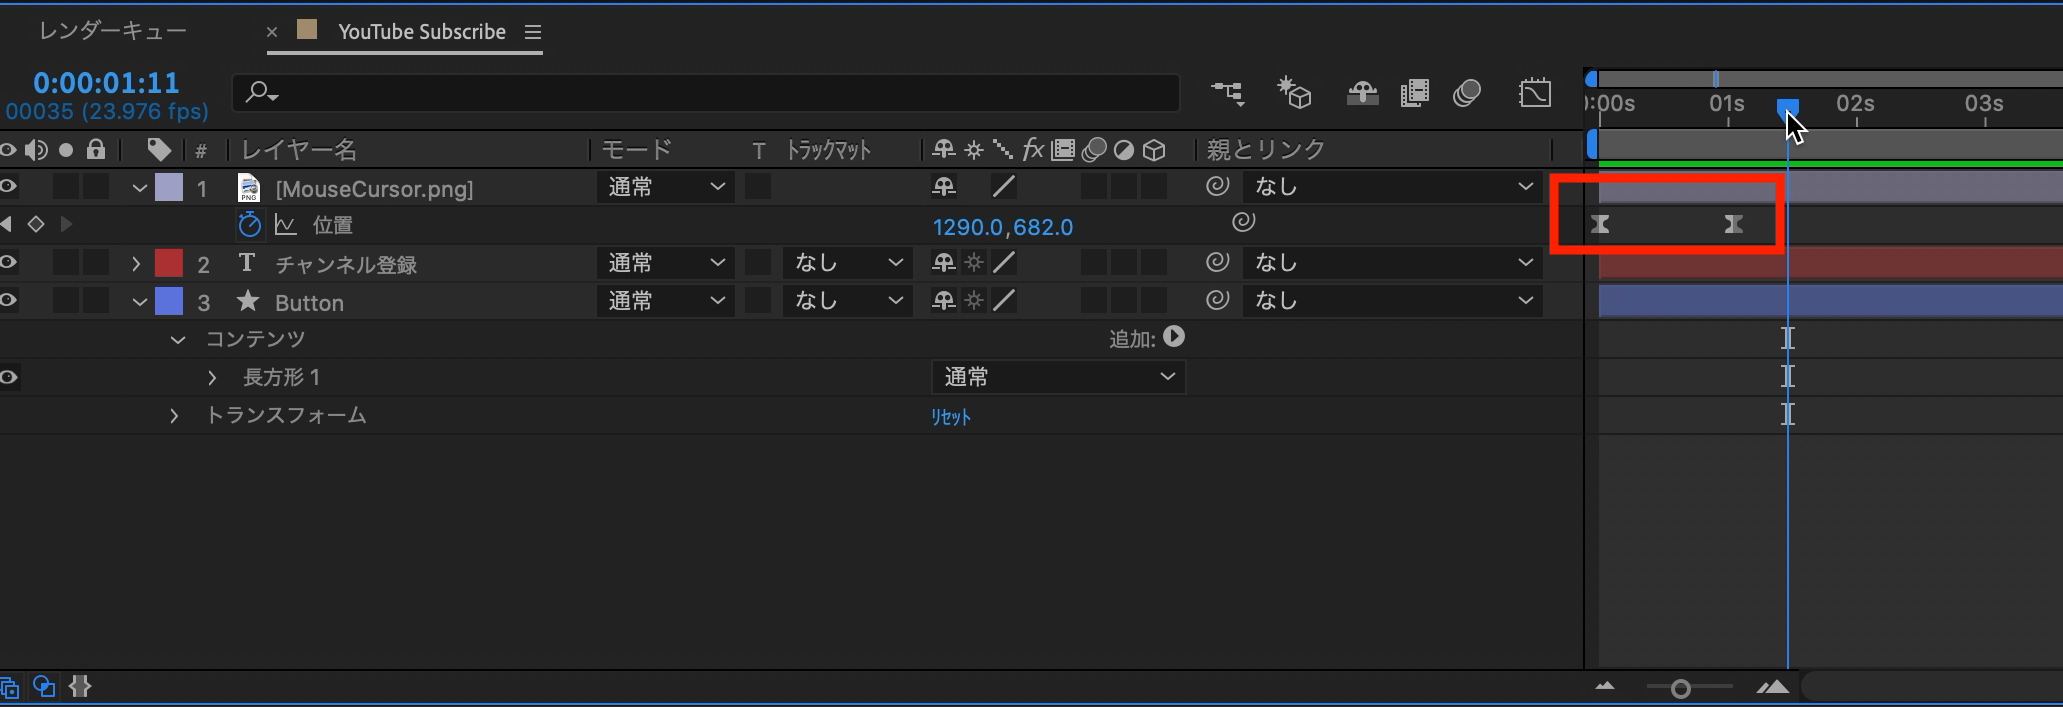The width and height of the screenshot is (2063, 707).
Task: Click the position stopwatch icon
Action: pyautogui.click(x=249, y=225)
